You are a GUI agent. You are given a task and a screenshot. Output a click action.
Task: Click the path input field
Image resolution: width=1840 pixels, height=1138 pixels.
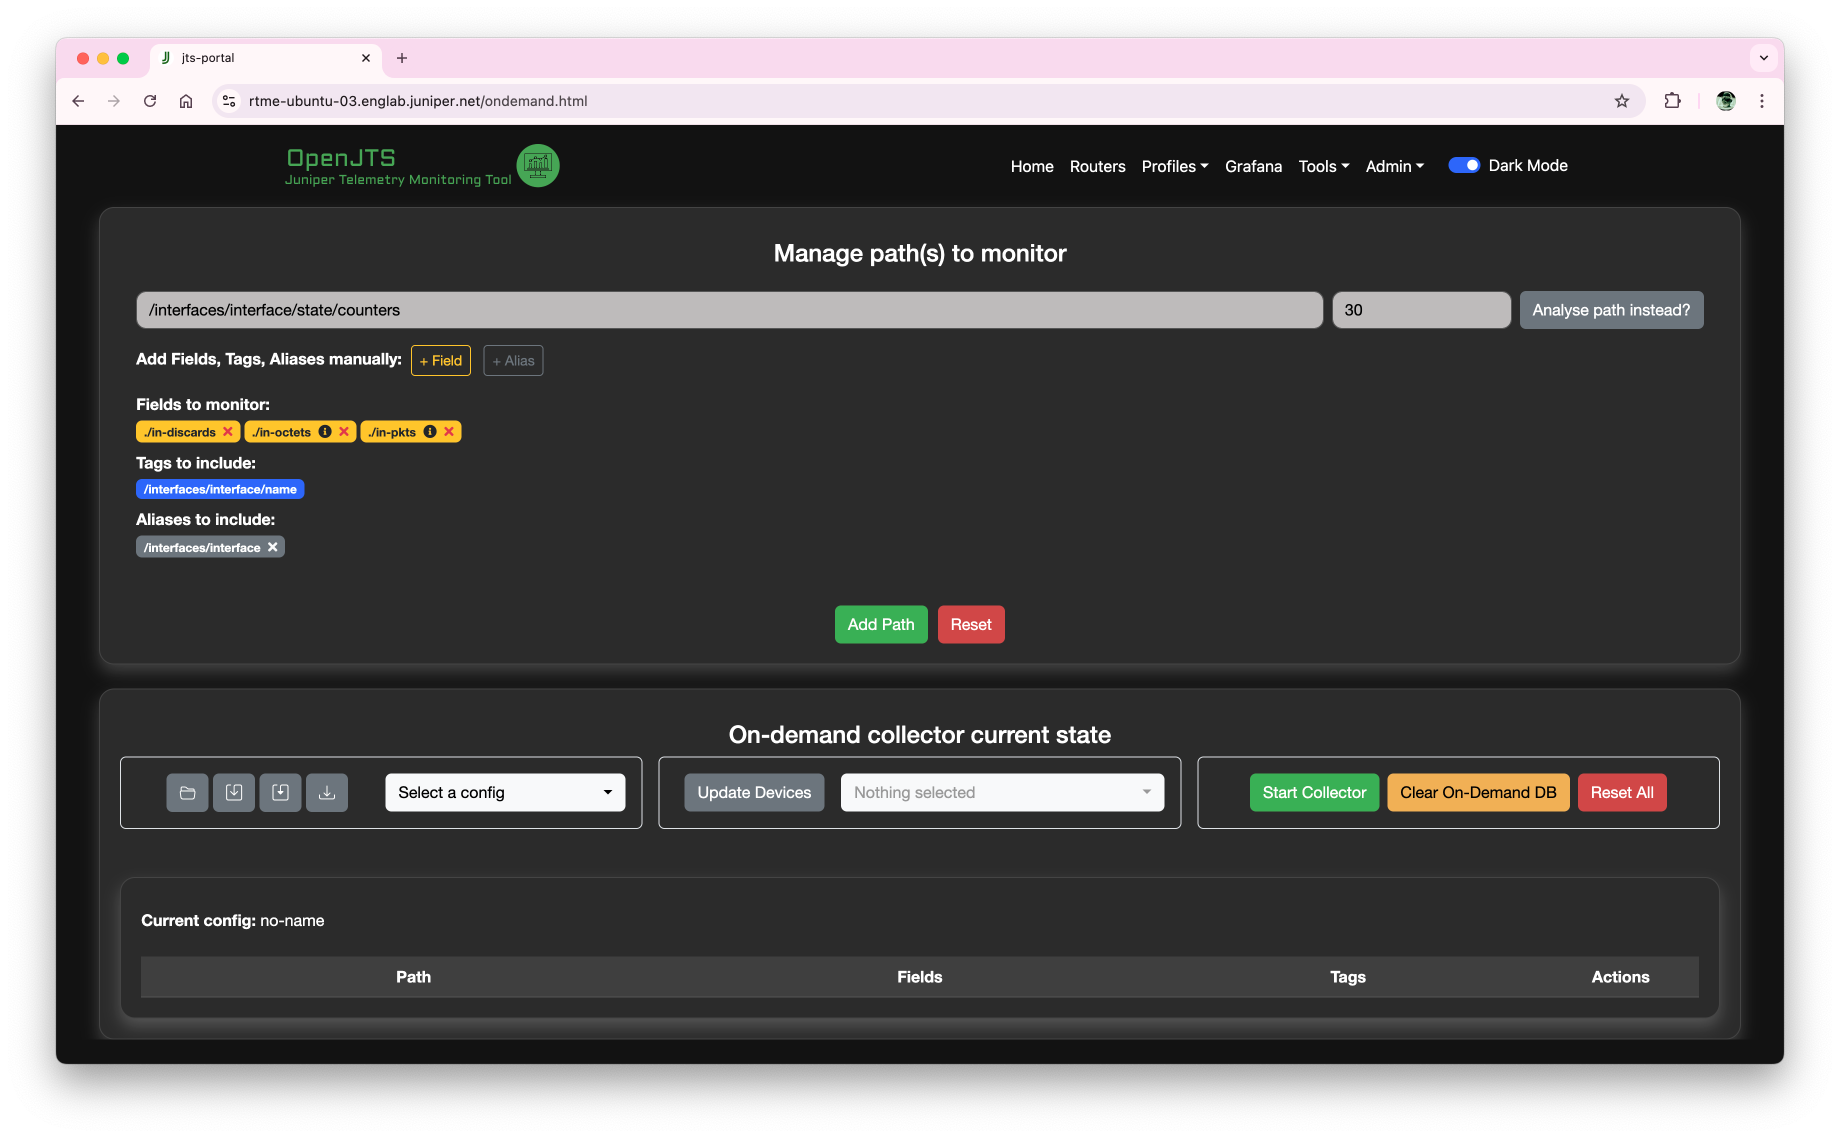coord(729,310)
